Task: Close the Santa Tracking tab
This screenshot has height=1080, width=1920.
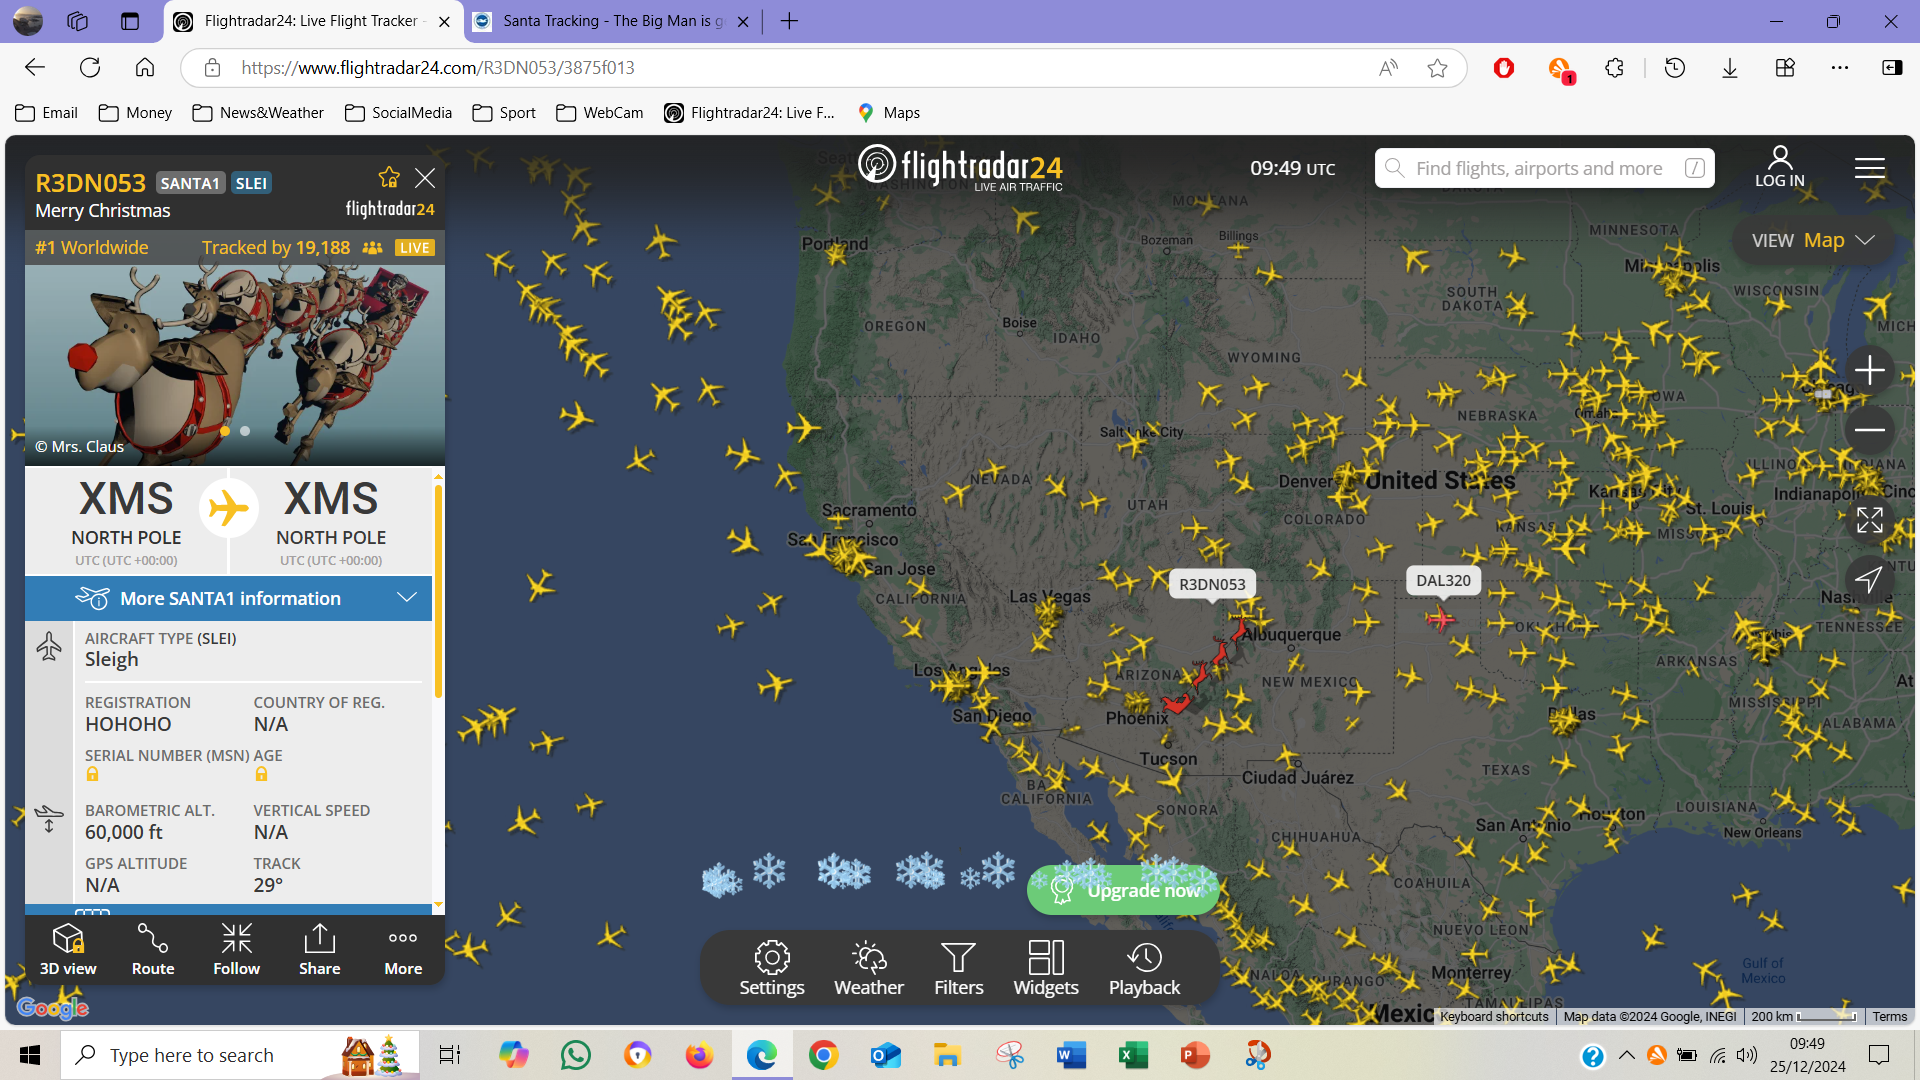Action: 743,21
